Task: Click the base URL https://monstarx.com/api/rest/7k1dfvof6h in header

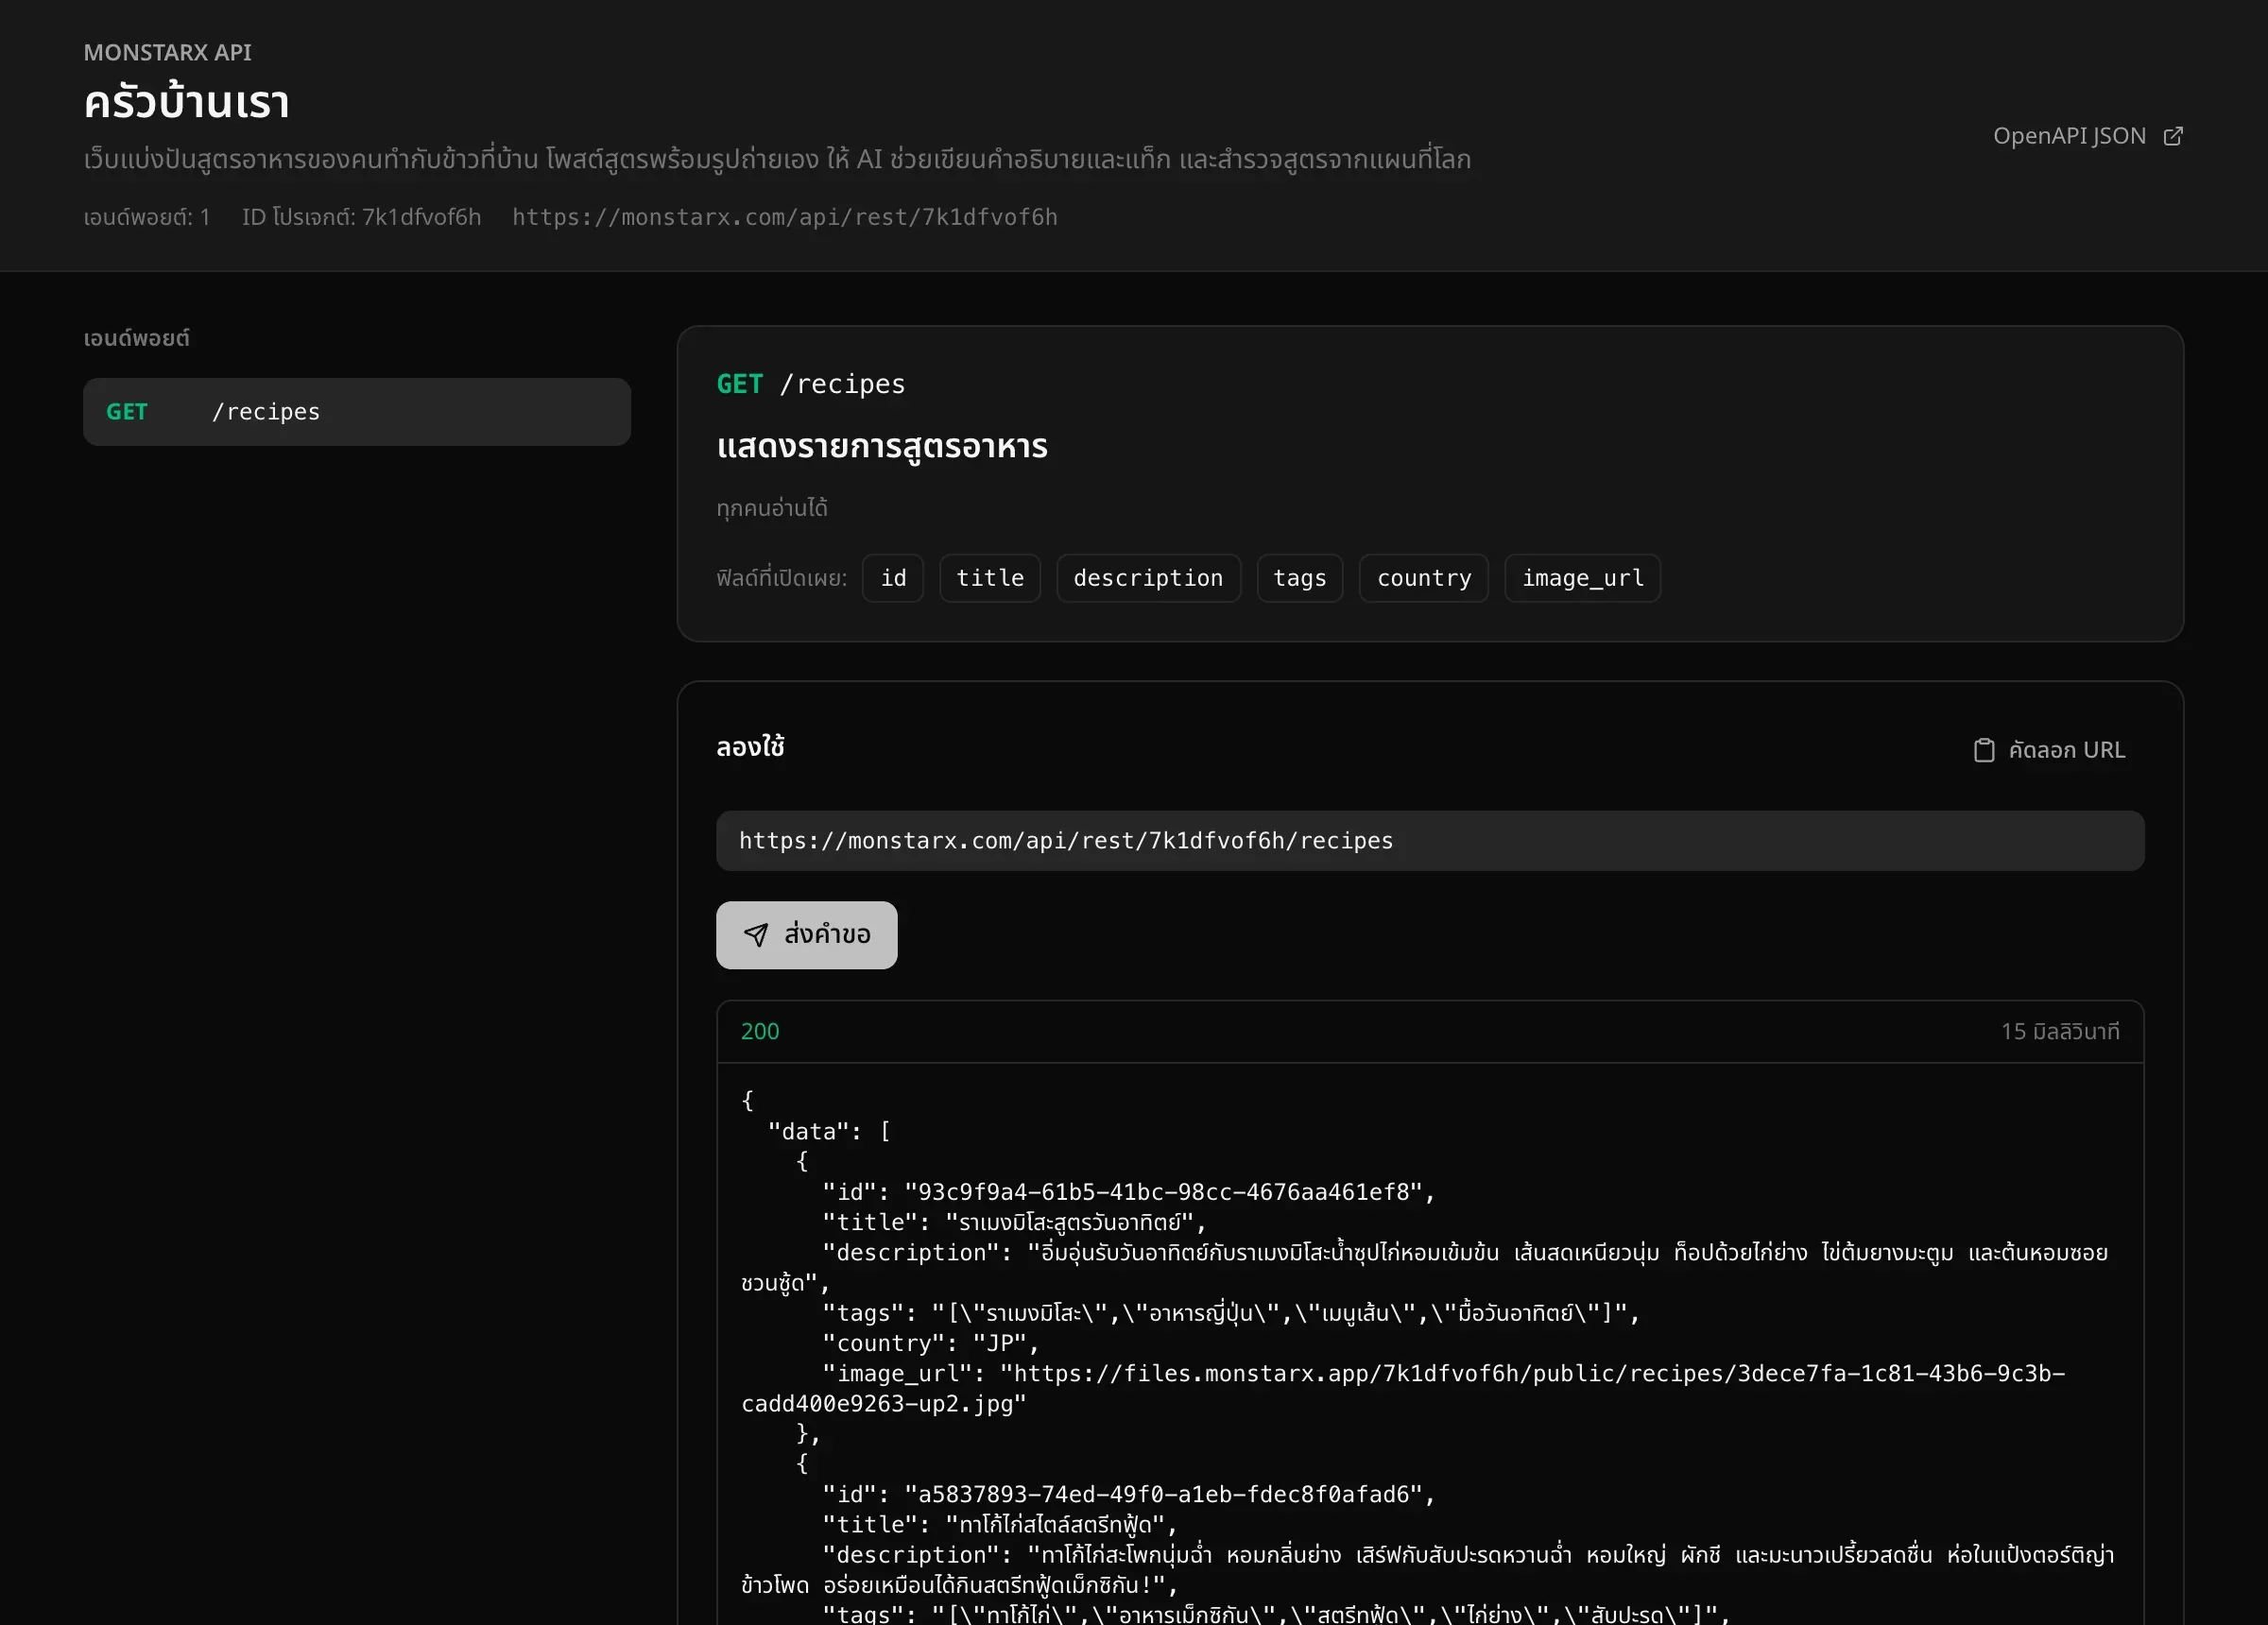Action: coord(784,217)
